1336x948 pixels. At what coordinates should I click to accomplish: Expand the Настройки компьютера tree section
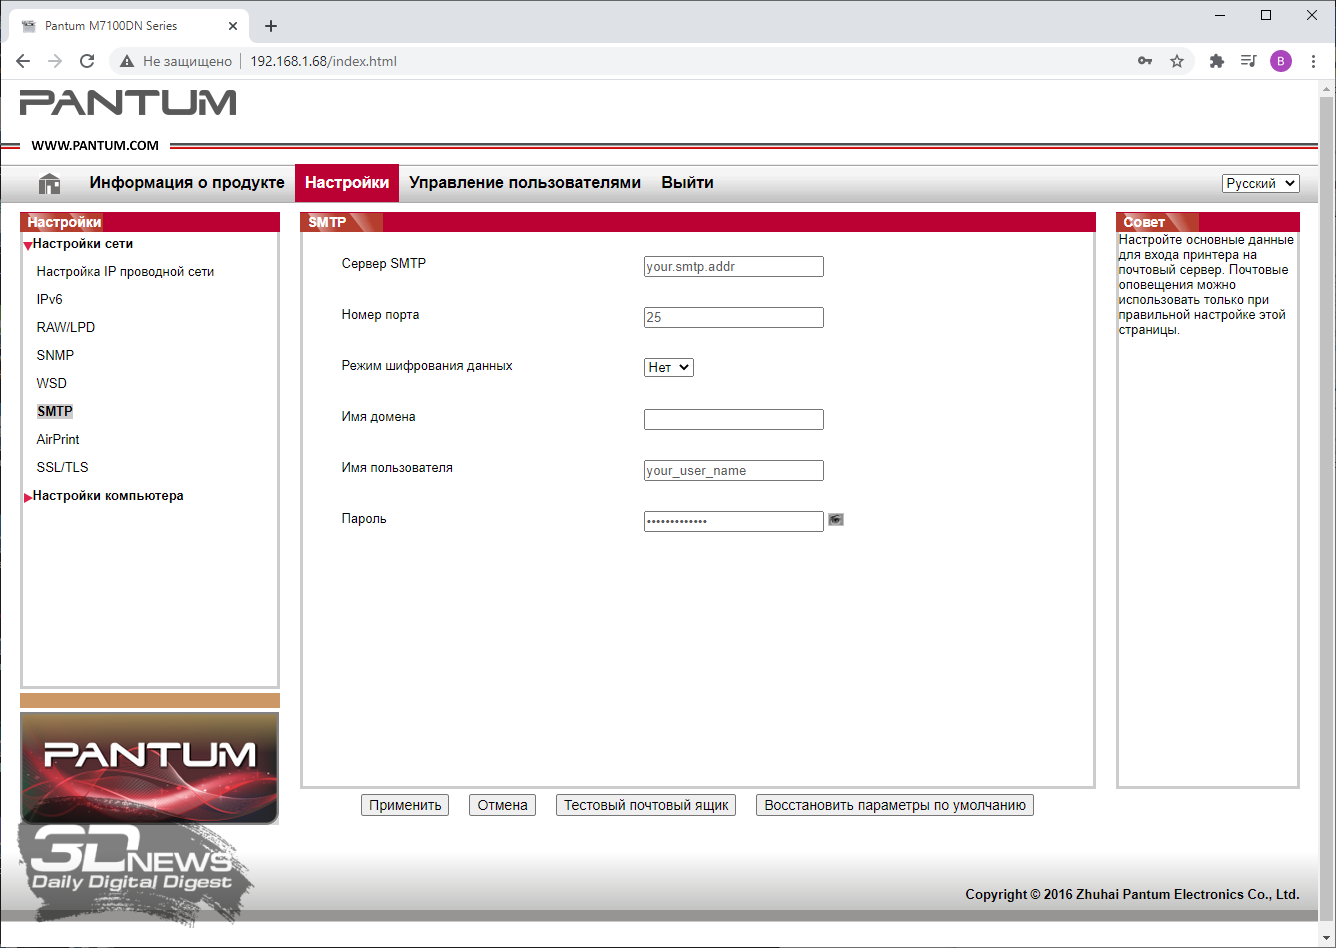(28, 496)
